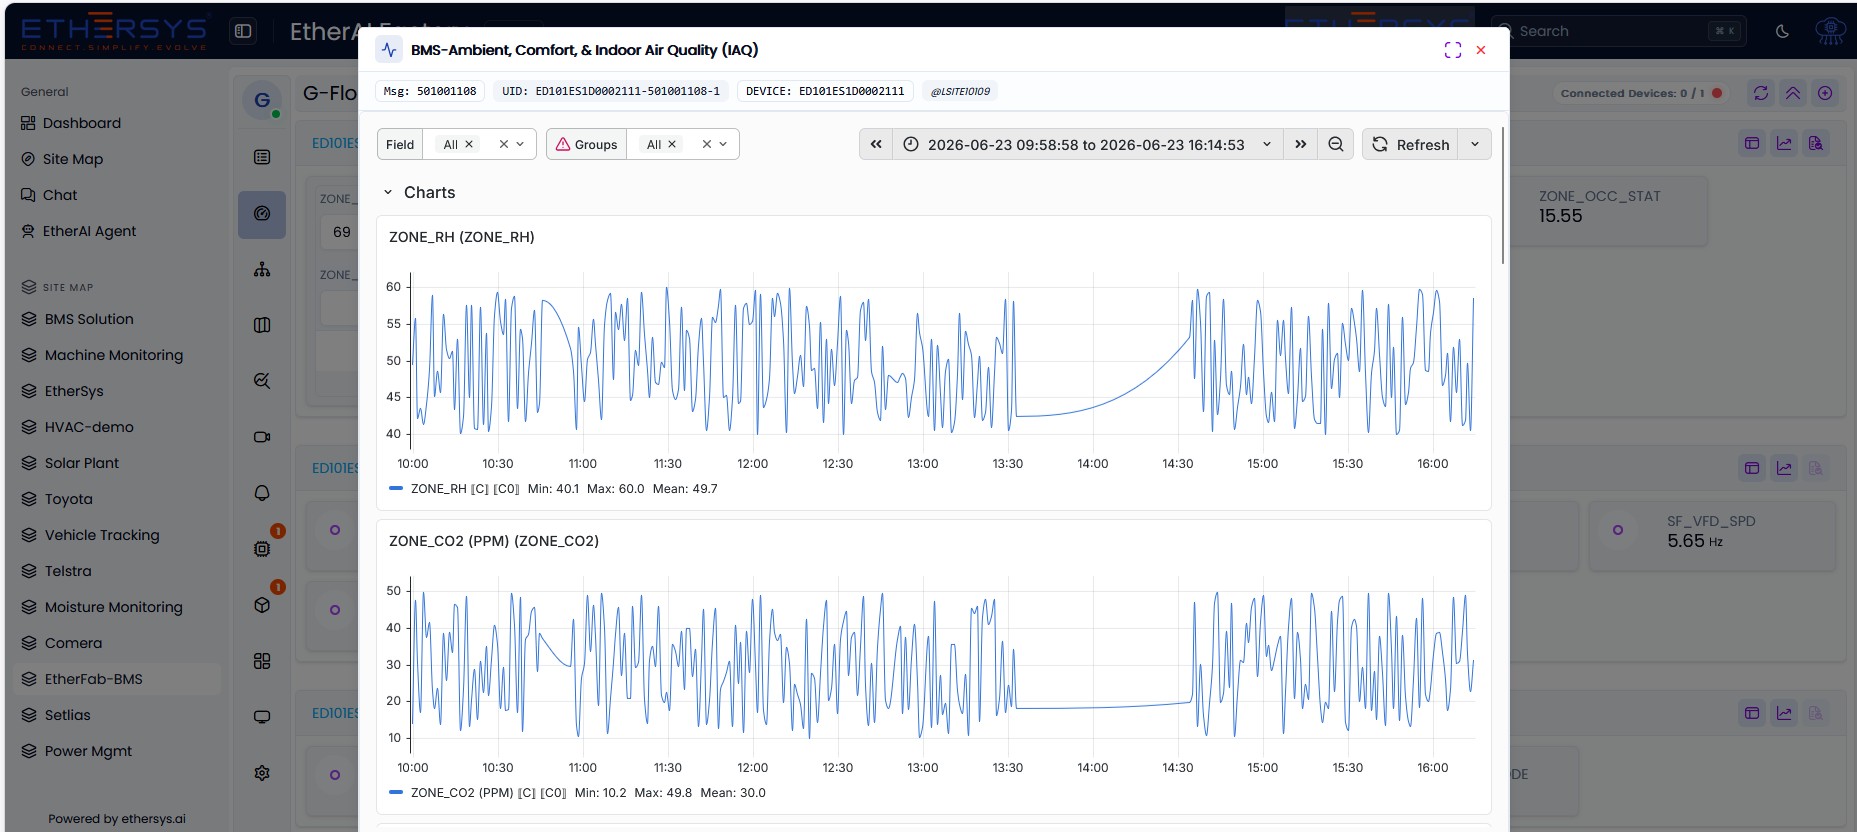The width and height of the screenshot is (1857, 832).
Task: Click the G site avatar
Action: point(262,100)
